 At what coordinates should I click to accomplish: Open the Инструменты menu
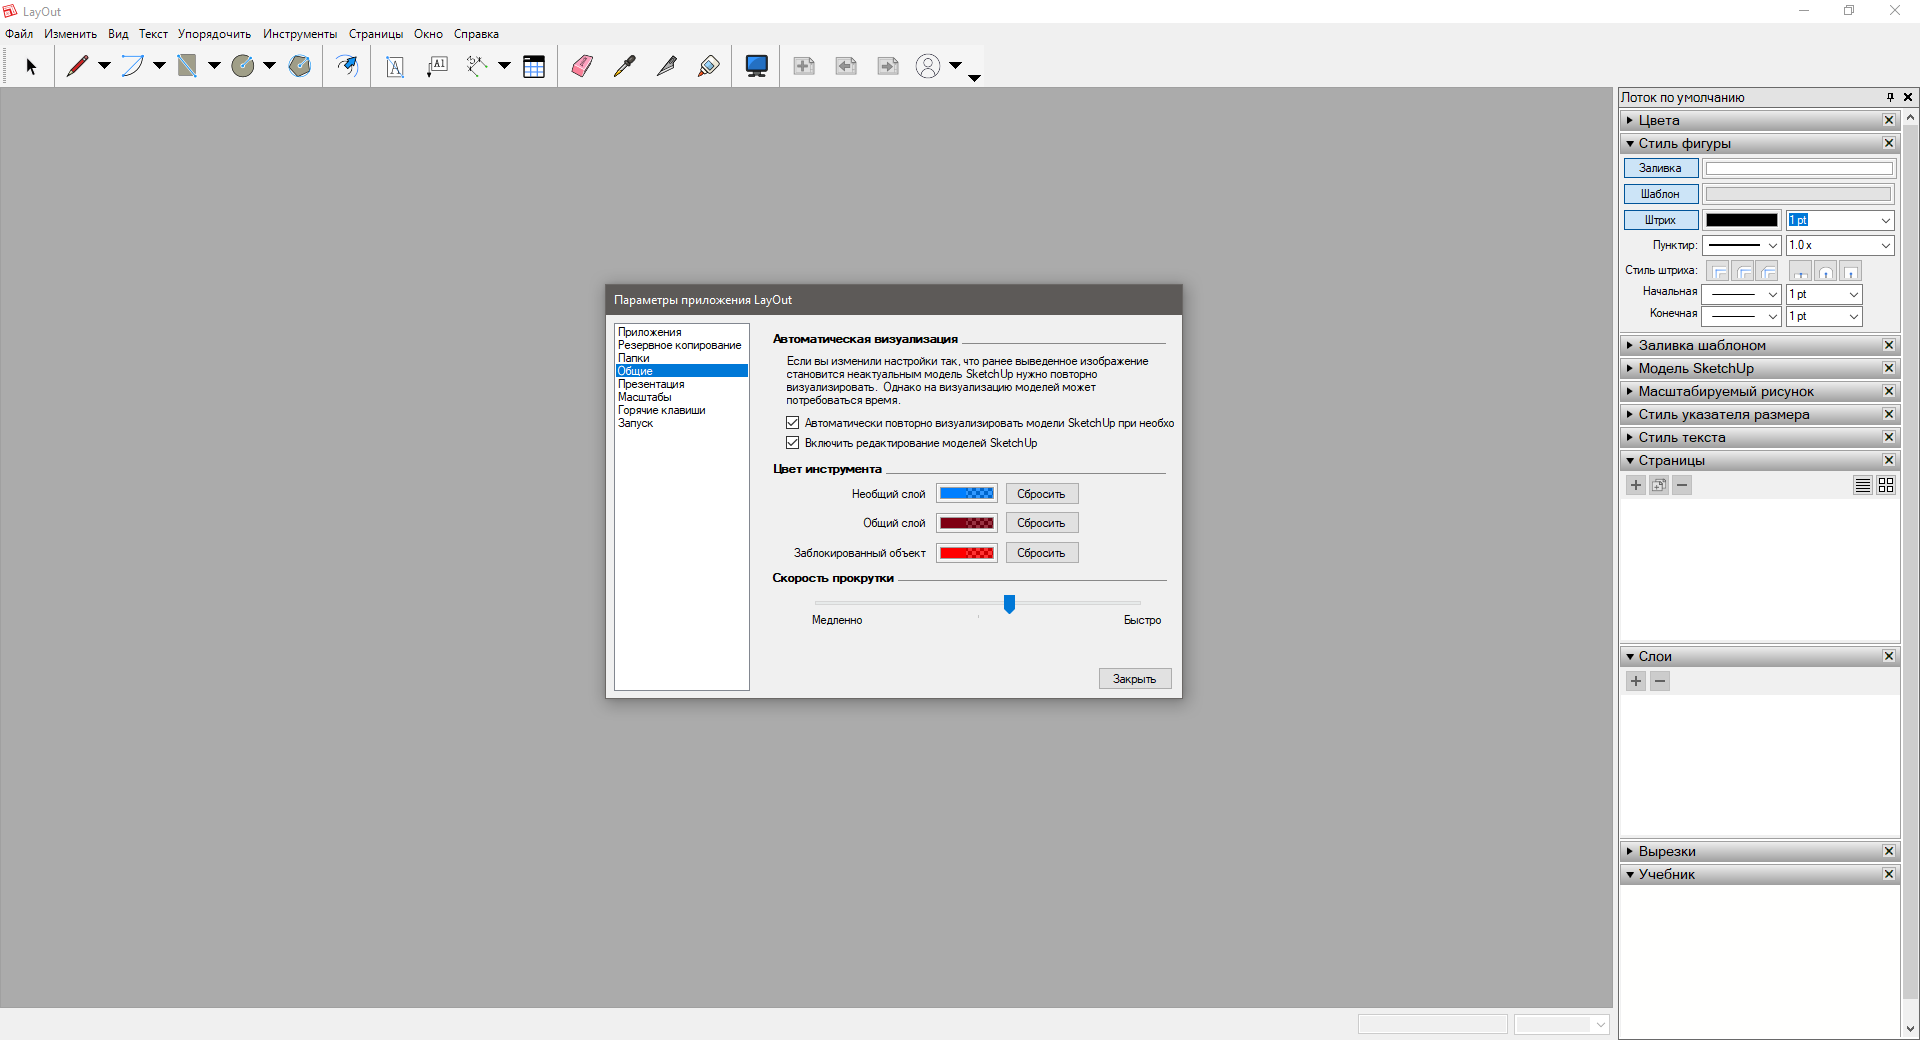(x=300, y=34)
